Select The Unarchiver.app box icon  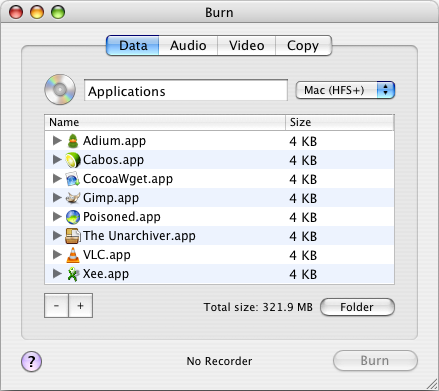[73, 236]
